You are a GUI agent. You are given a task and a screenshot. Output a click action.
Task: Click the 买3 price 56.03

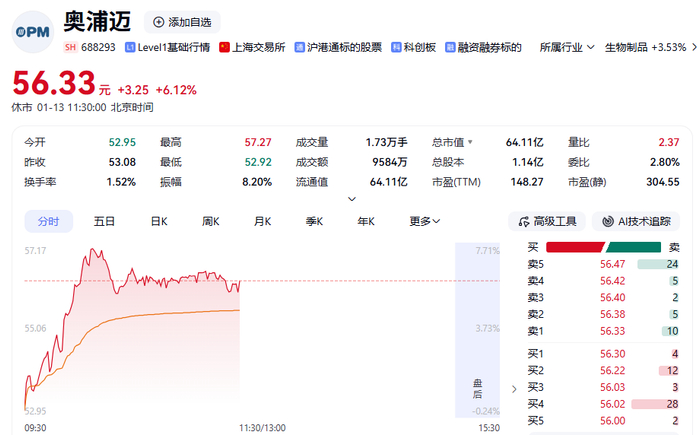(x=612, y=387)
